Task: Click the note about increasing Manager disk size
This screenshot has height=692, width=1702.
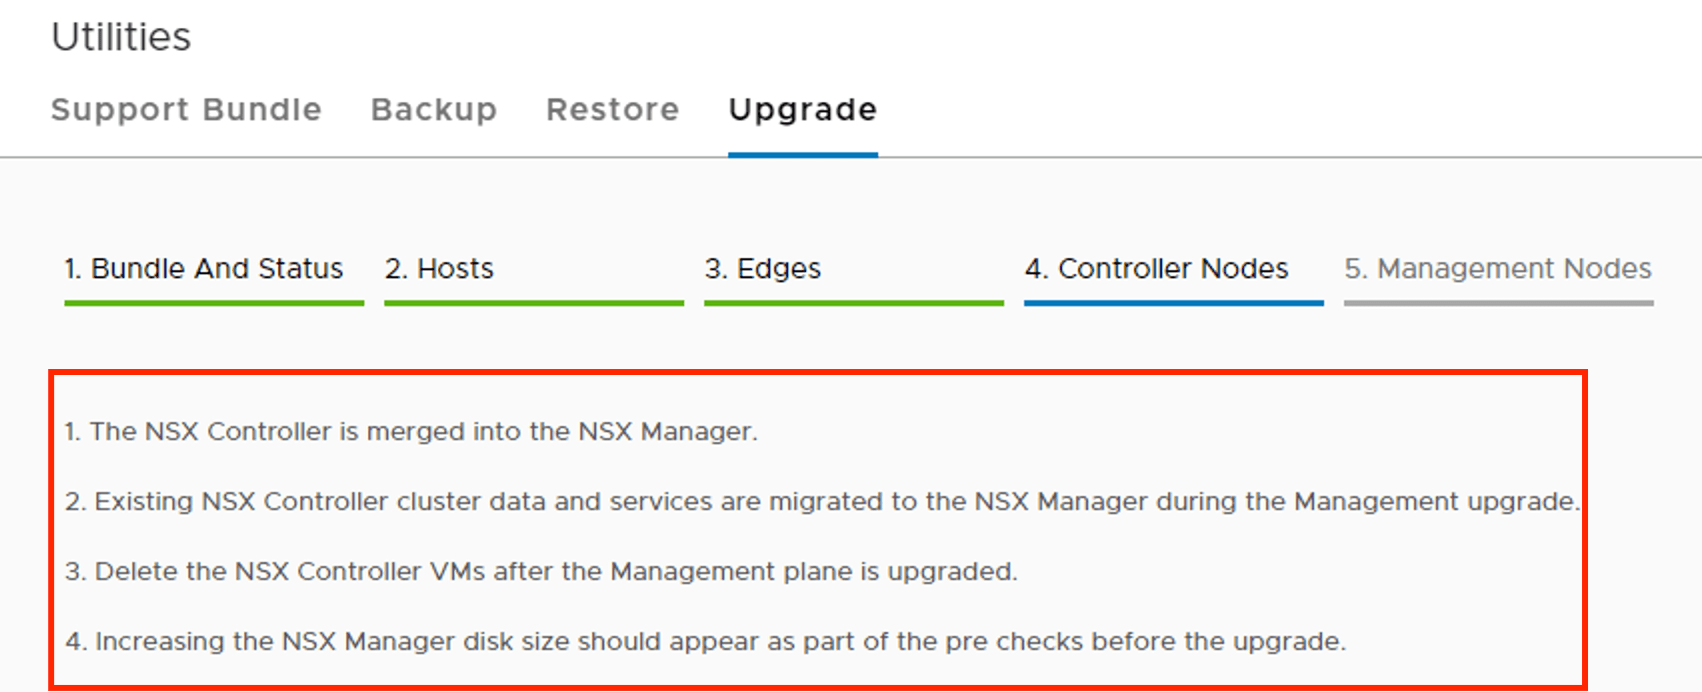Action: coord(706,641)
